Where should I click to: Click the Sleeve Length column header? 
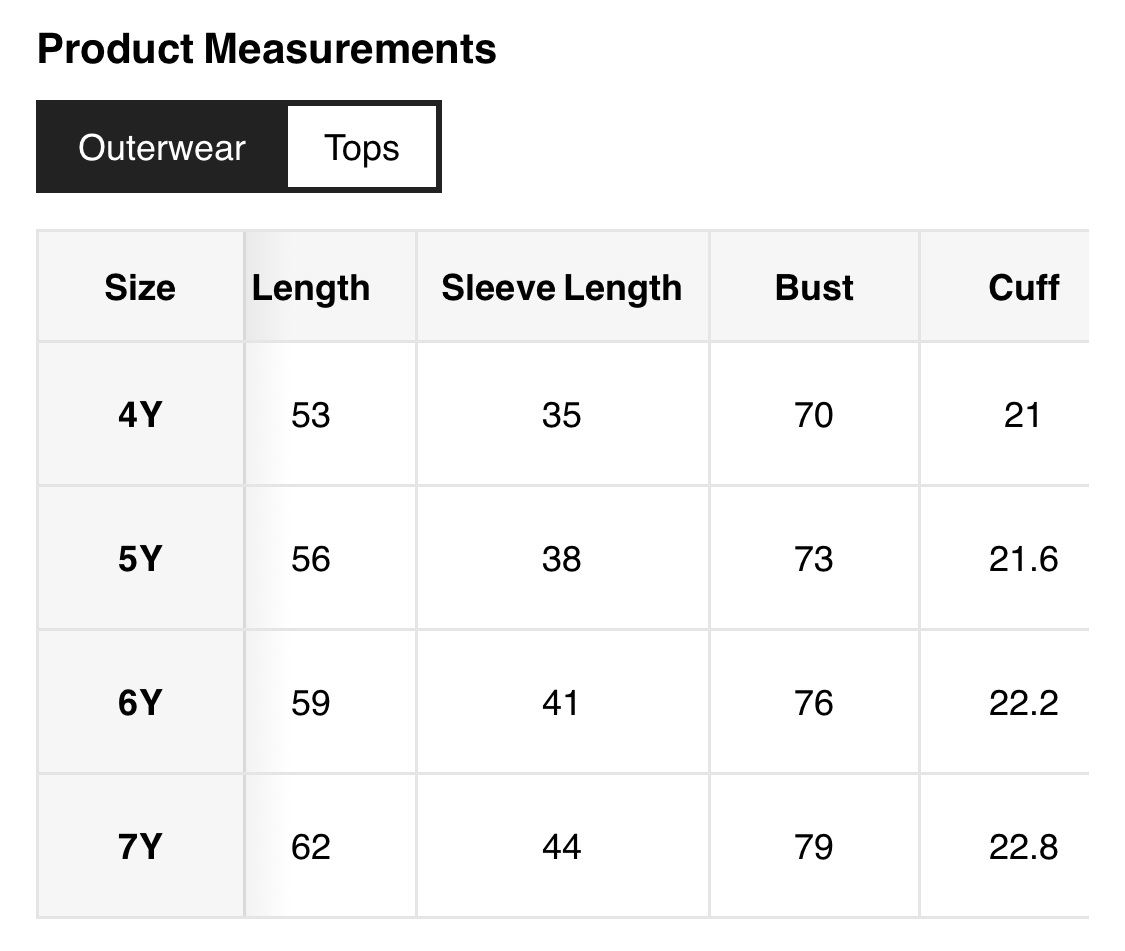pyautogui.click(x=562, y=288)
